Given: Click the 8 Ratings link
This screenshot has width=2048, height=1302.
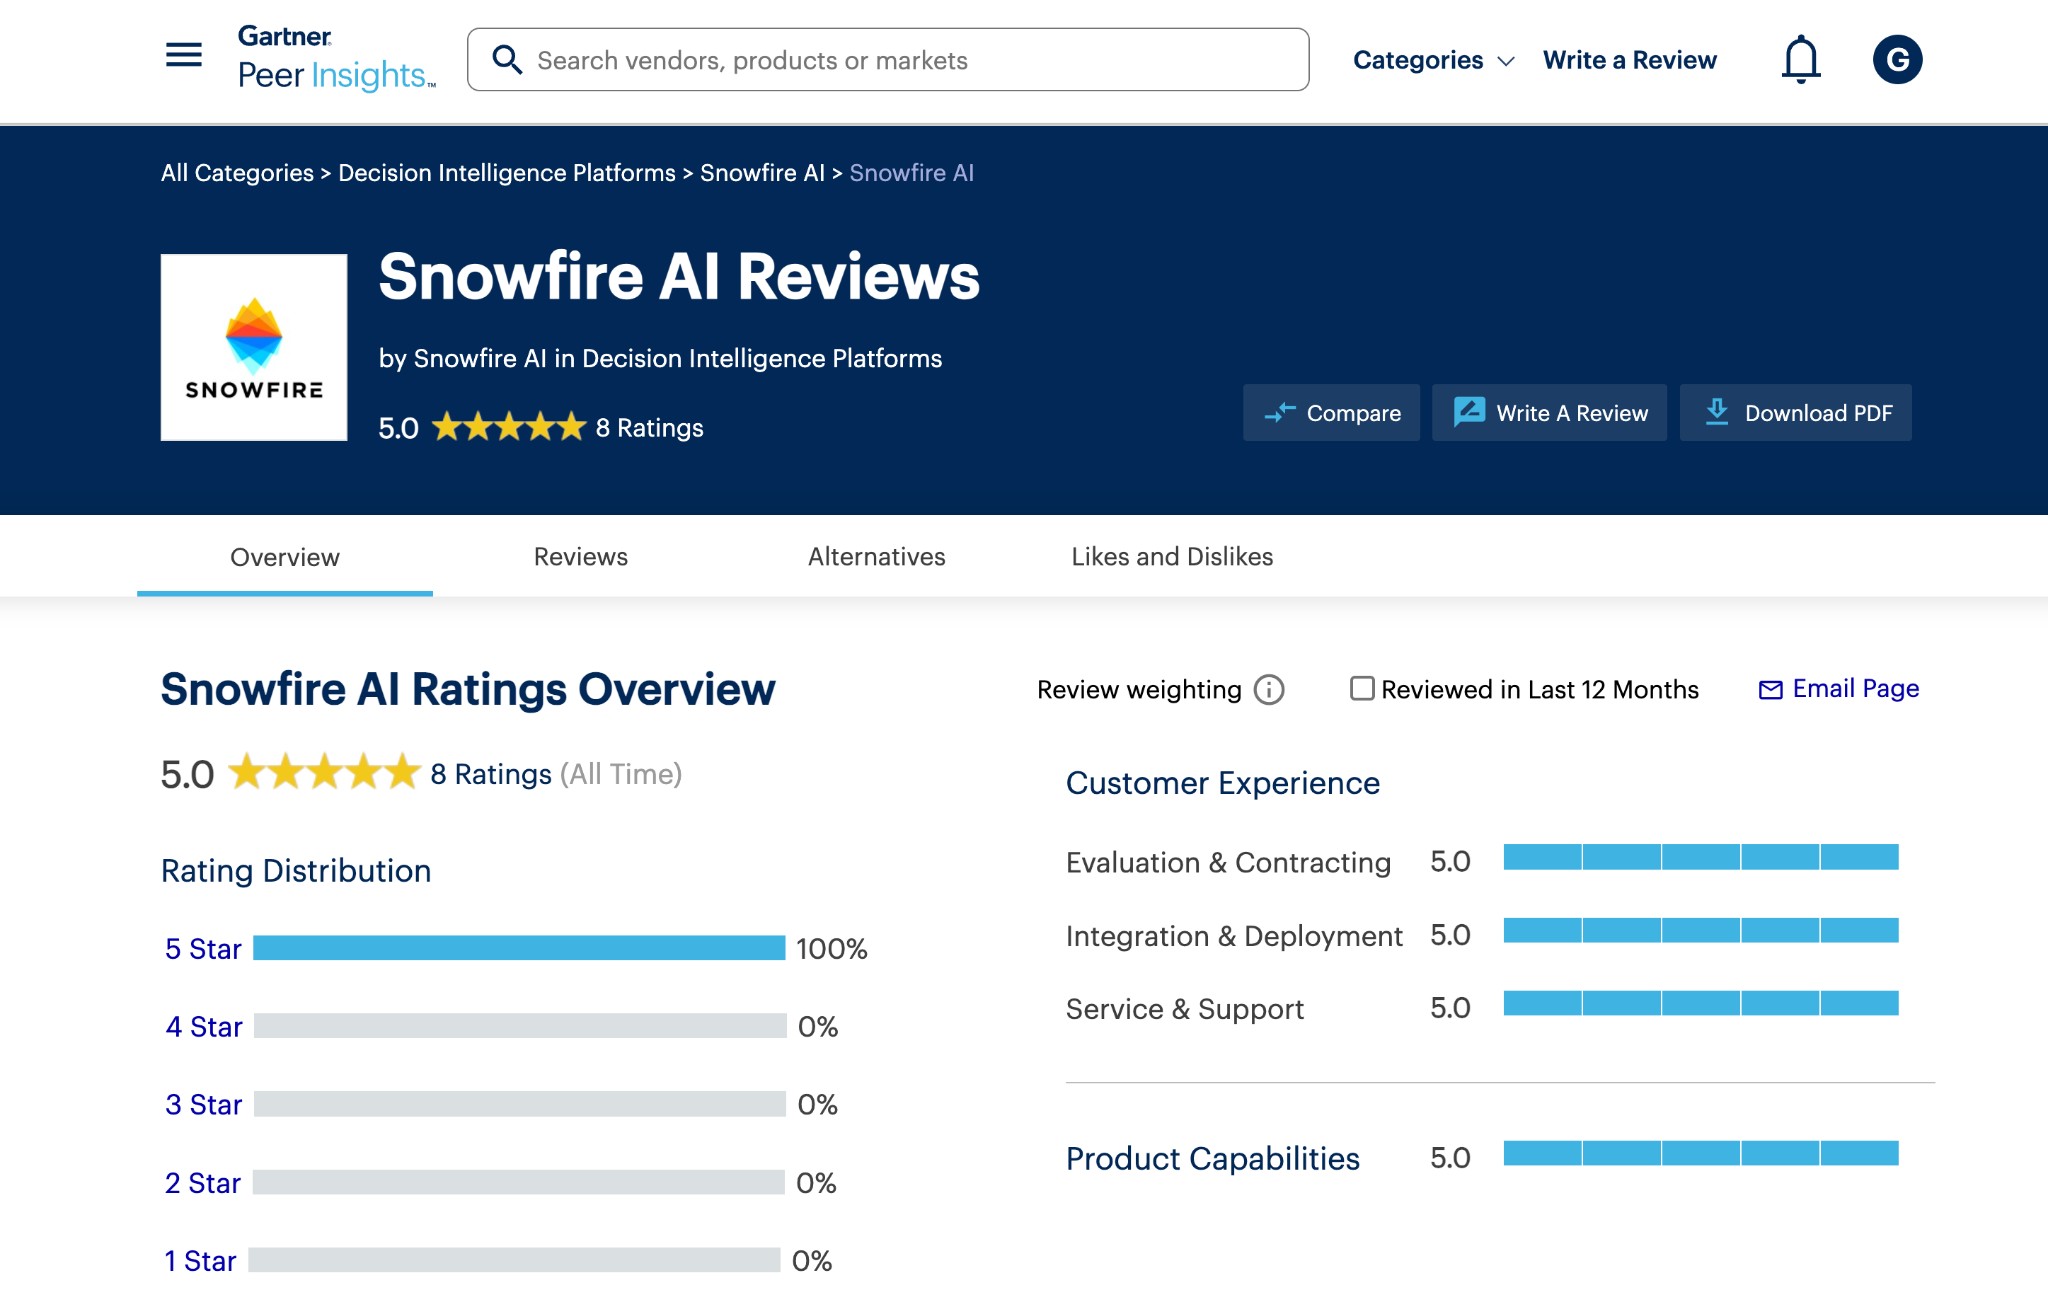Looking at the screenshot, I should point(649,427).
